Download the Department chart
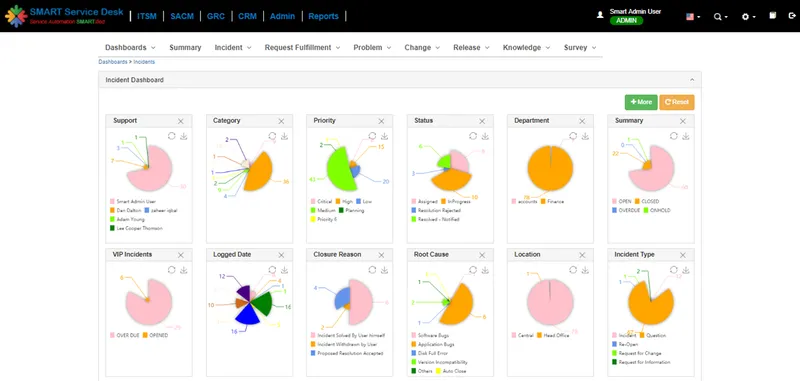The height and width of the screenshot is (381, 800). 585,136
